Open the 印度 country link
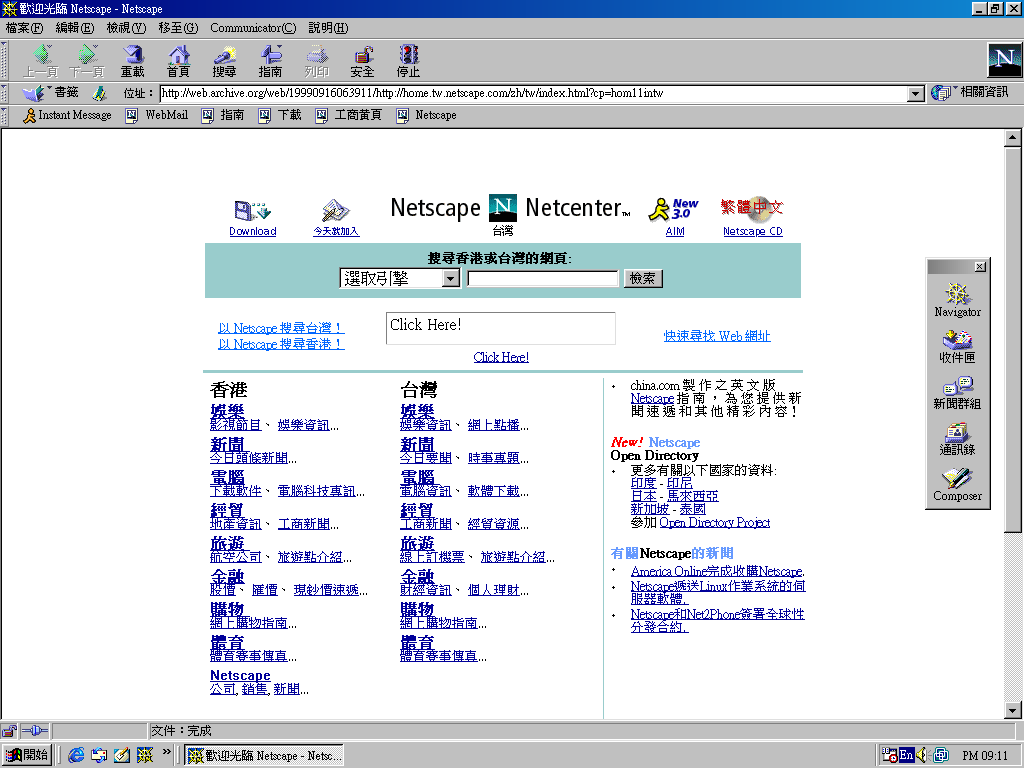 click(643, 483)
